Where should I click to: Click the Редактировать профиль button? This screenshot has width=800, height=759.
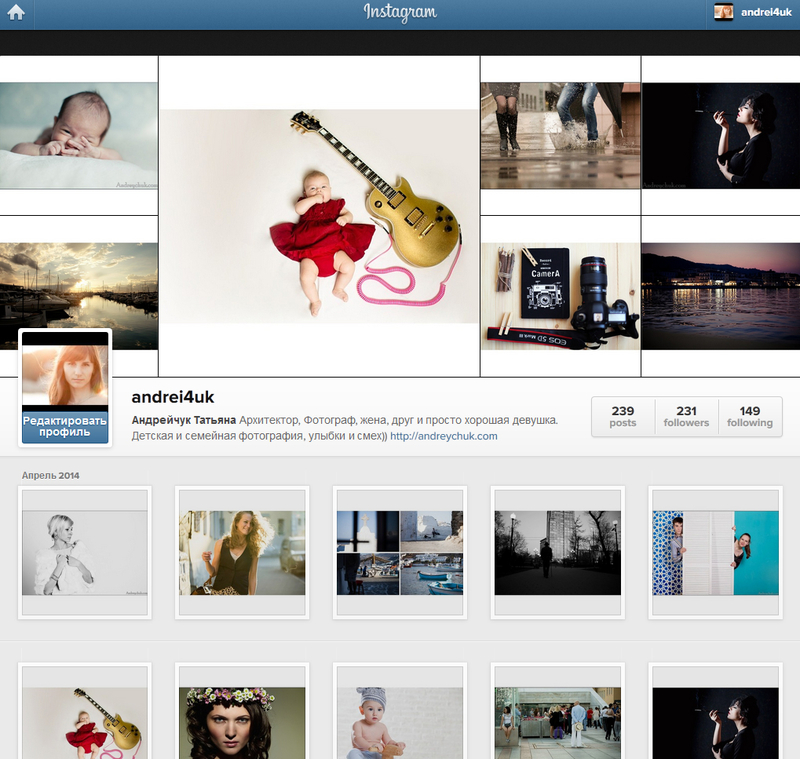click(65, 427)
